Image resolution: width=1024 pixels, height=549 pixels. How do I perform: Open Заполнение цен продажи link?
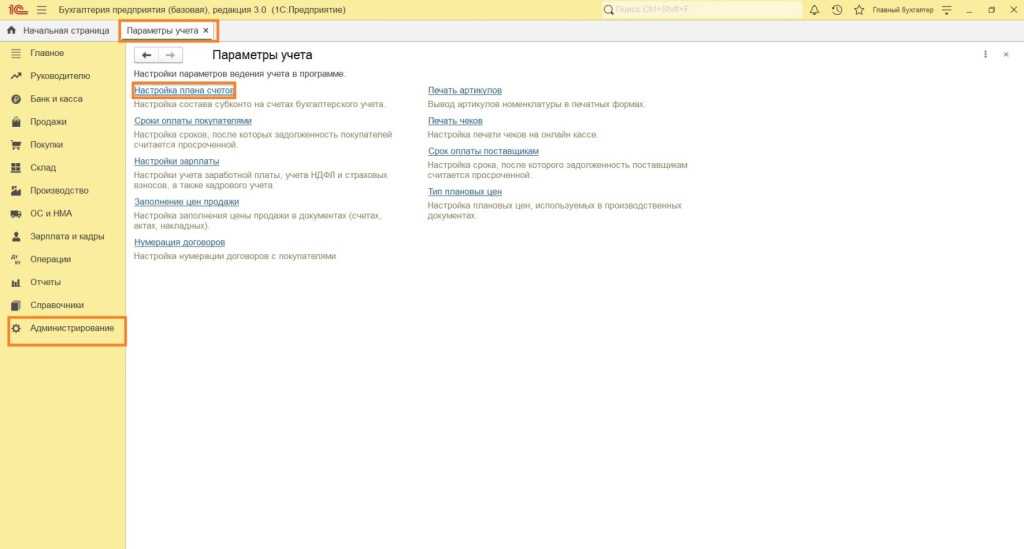point(186,202)
